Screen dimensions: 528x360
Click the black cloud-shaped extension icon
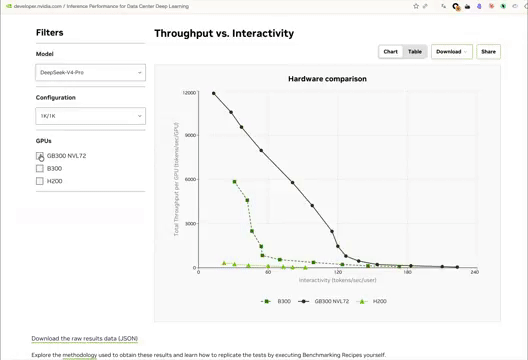[x=467, y=6]
